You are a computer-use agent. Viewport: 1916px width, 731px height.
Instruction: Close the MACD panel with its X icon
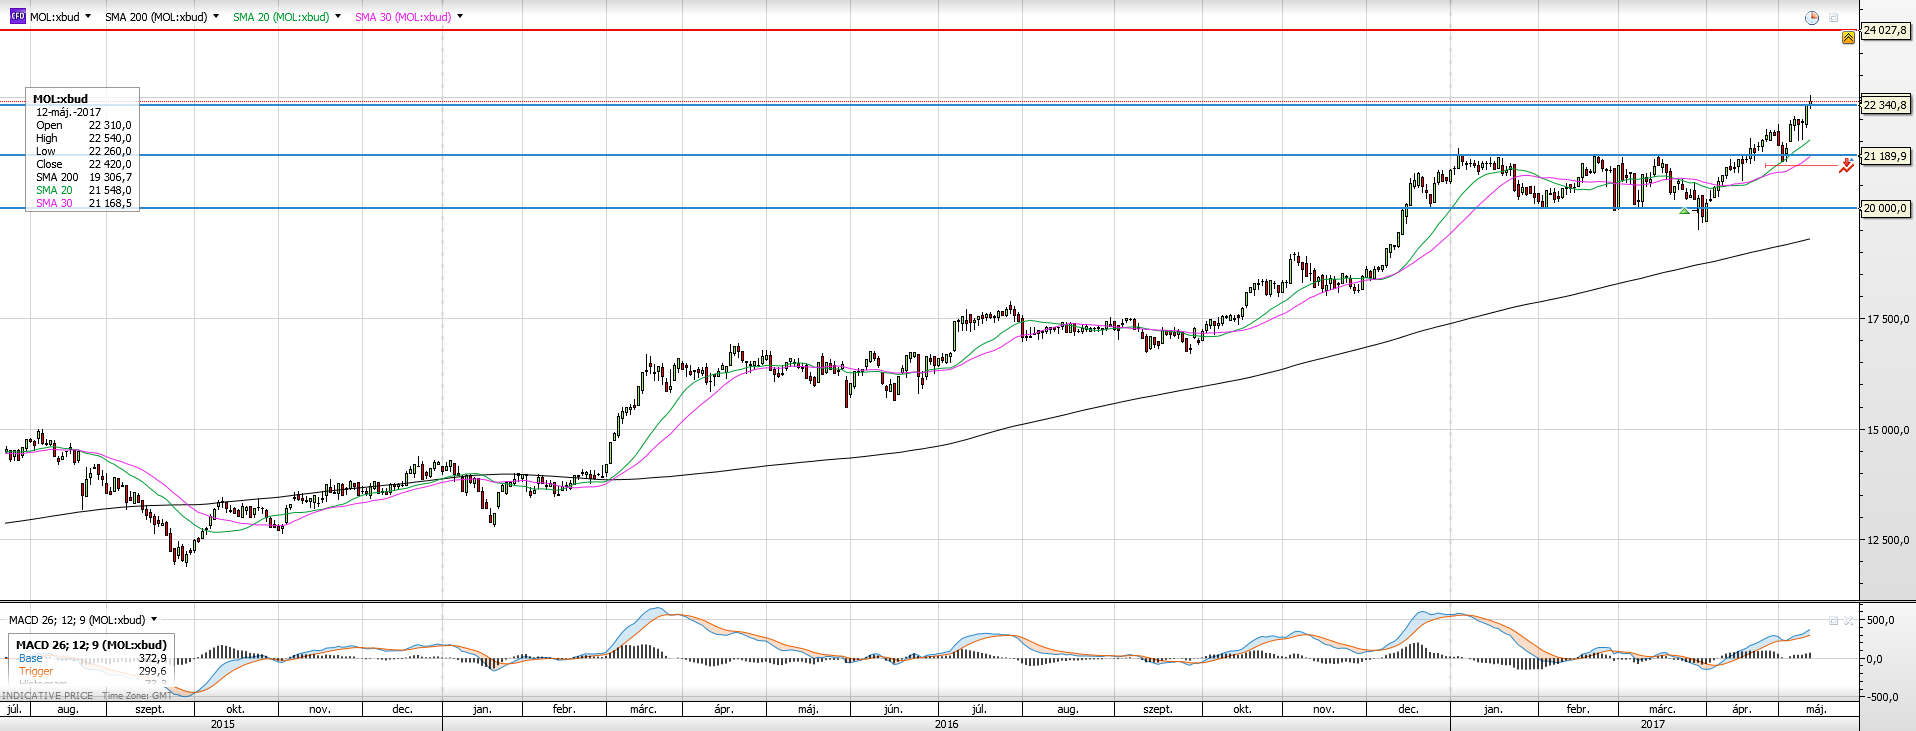[x=1849, y=621]
